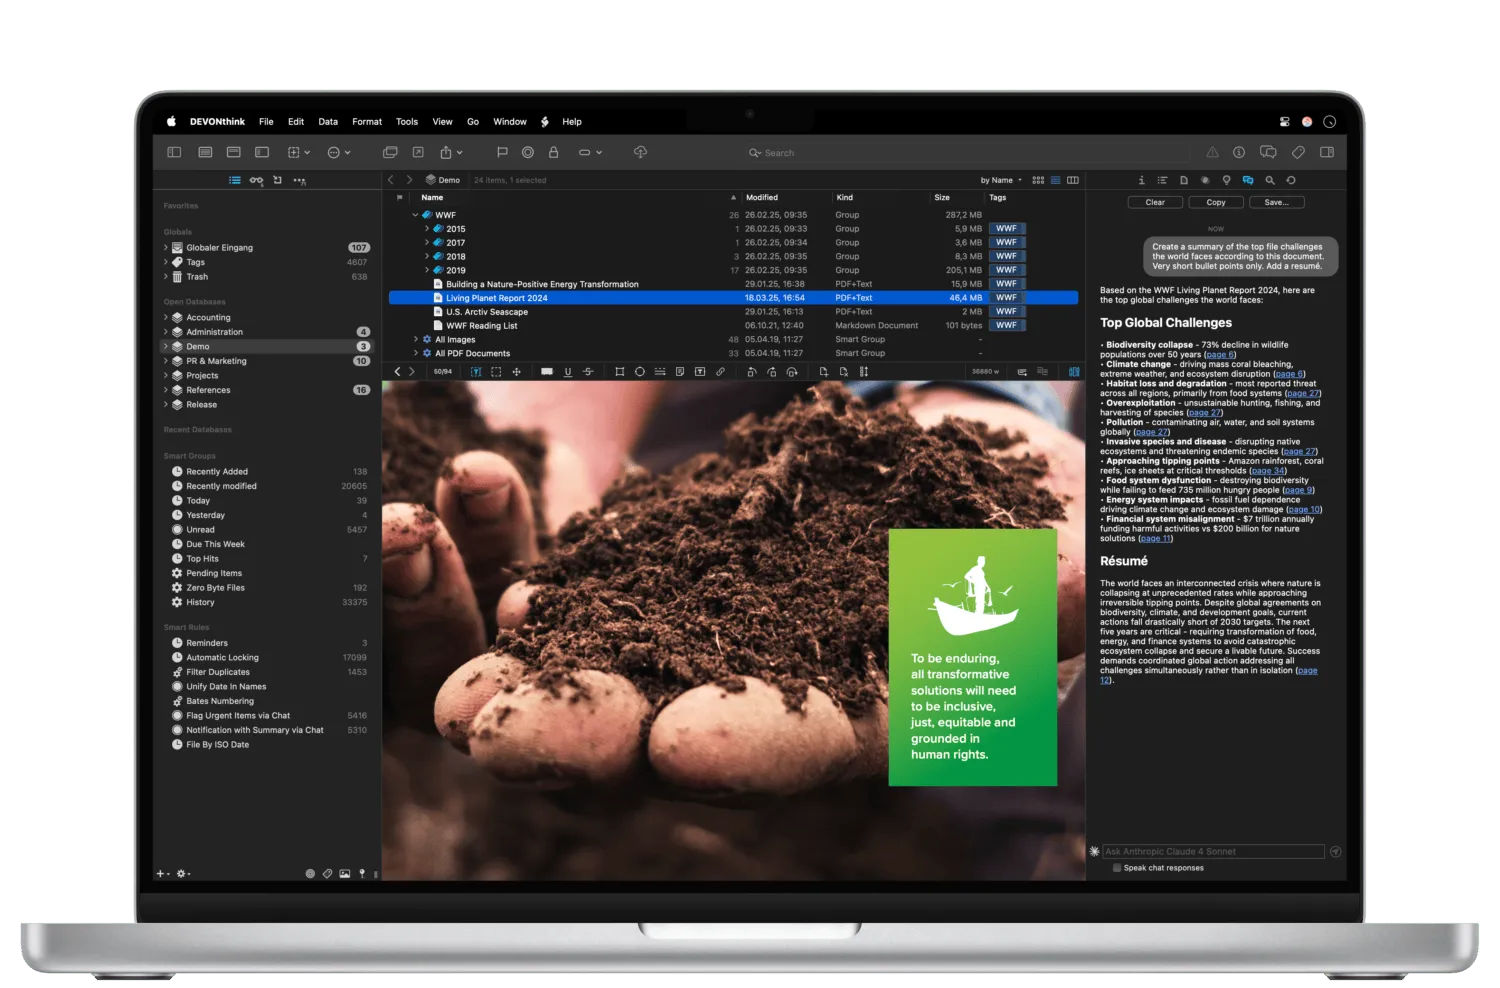Click the Clip to DEVONthink cloud icon
Viewport: 1500px width, 988px height.
[638, 152]
